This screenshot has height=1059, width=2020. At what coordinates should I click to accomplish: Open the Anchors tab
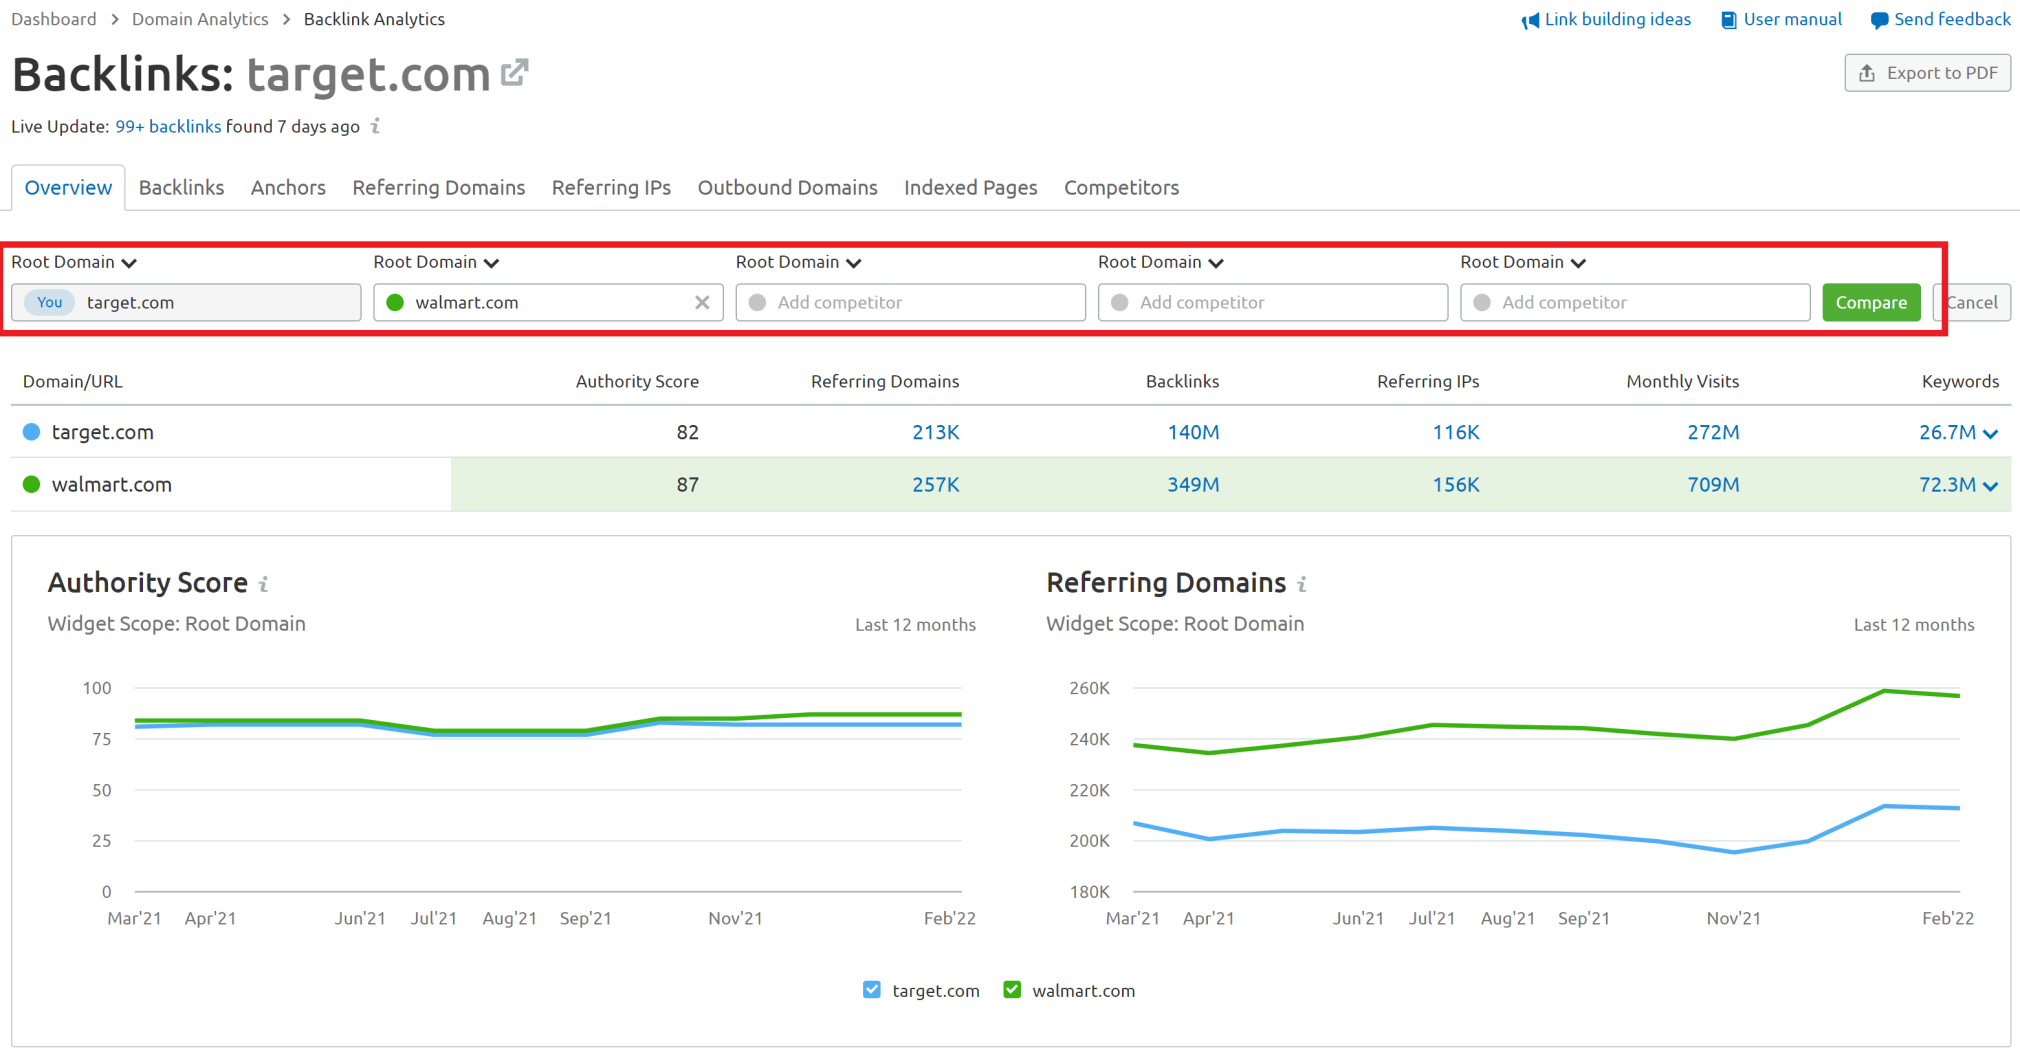(x=288, y=188)
